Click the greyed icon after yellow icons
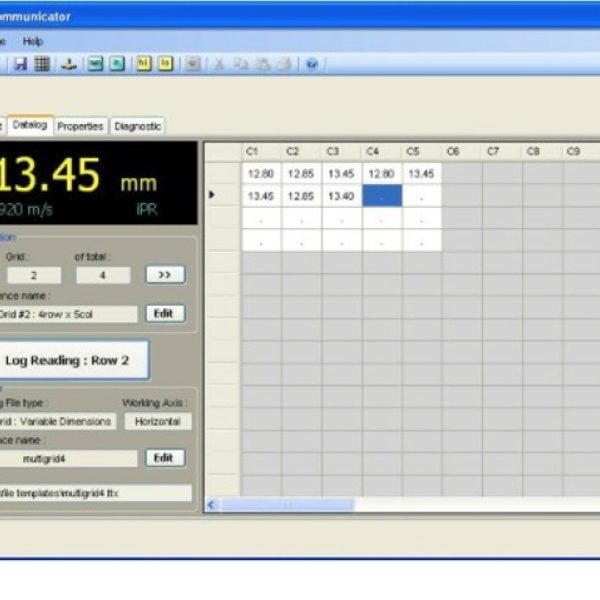 click(x=192, y=64)
